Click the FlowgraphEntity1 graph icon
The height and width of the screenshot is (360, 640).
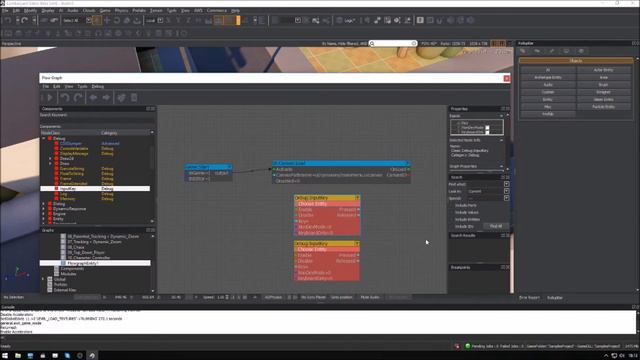(63, 263)
